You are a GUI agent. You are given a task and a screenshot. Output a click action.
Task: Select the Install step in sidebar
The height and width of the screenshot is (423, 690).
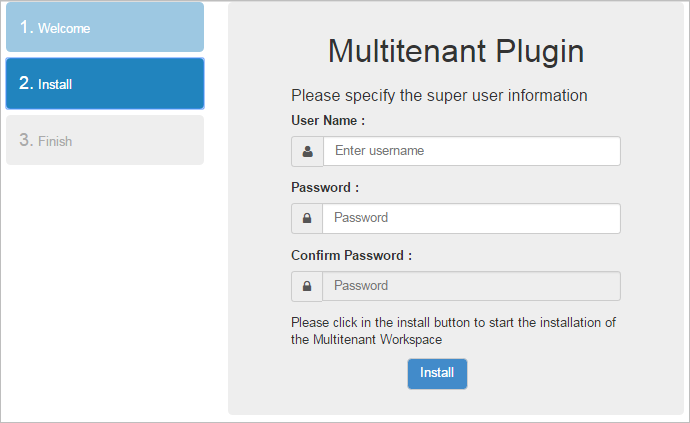[104, 84]
